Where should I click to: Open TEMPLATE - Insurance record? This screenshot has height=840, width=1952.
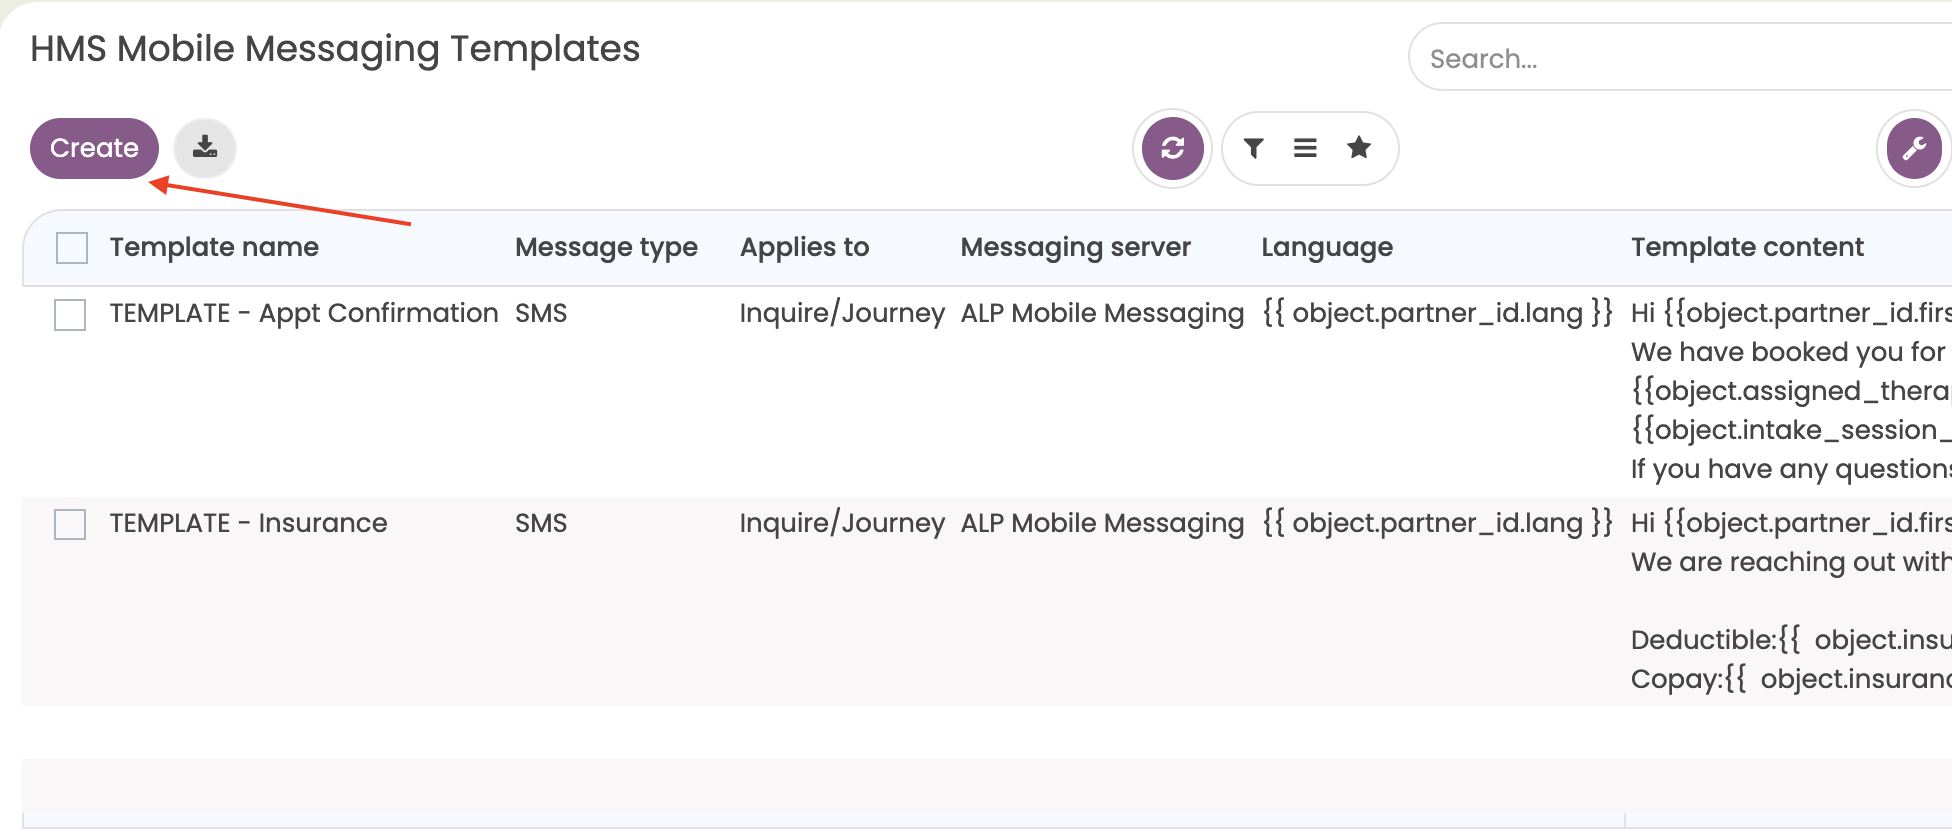pos(248,523)
